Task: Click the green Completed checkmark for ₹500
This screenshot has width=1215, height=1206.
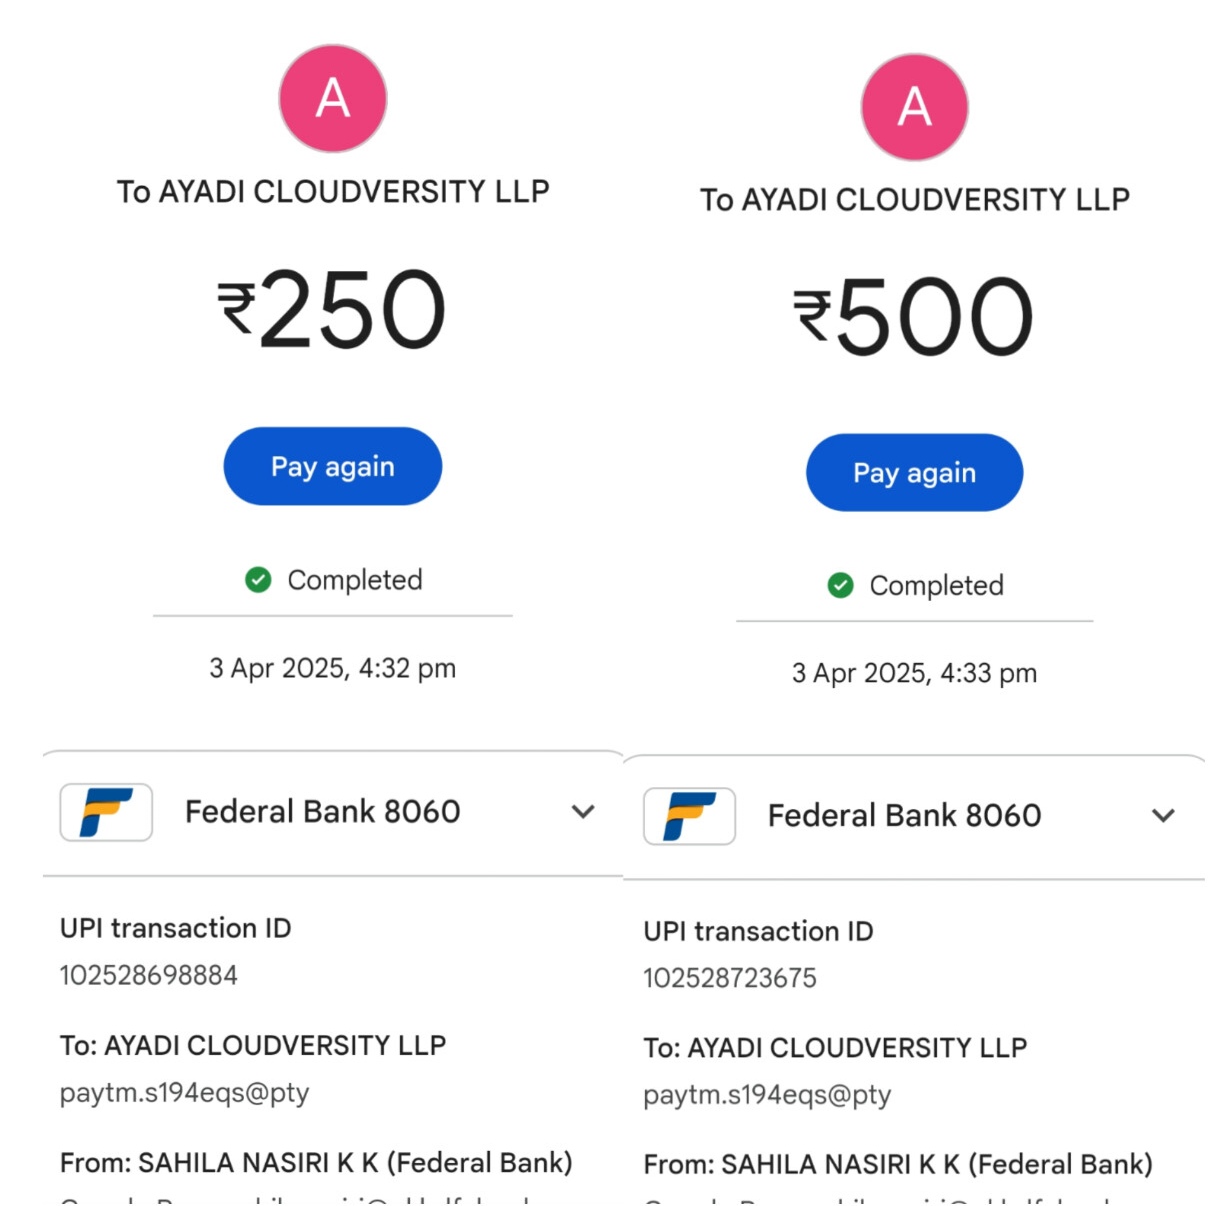Action: (x=840, y=585)
